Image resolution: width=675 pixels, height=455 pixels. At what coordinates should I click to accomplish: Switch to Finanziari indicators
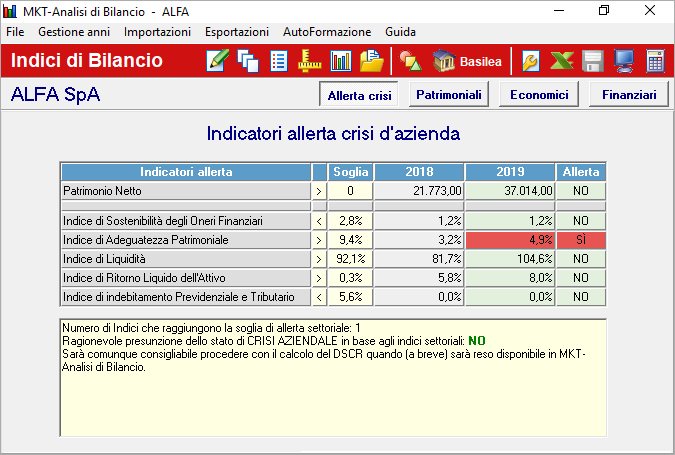coord(629,94)
